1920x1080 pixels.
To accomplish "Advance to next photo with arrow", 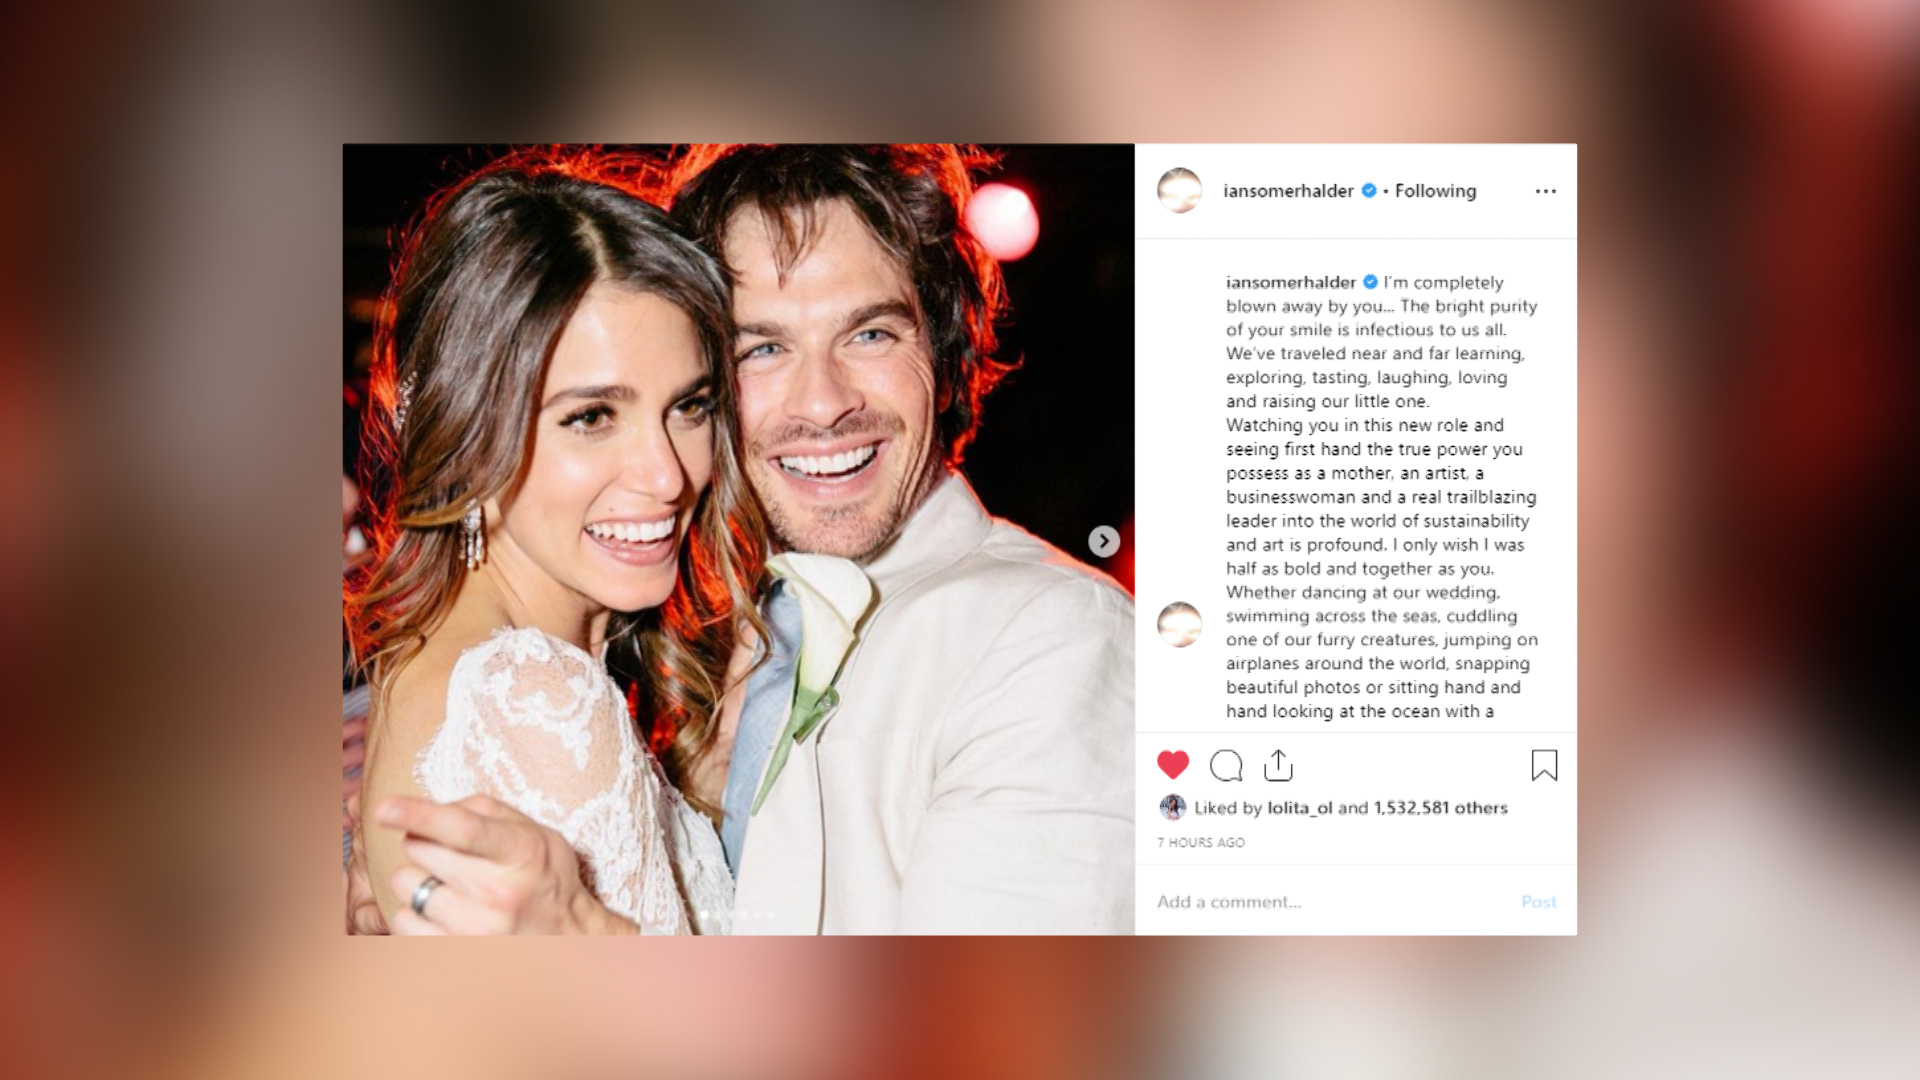I will tap(1103, 541).
